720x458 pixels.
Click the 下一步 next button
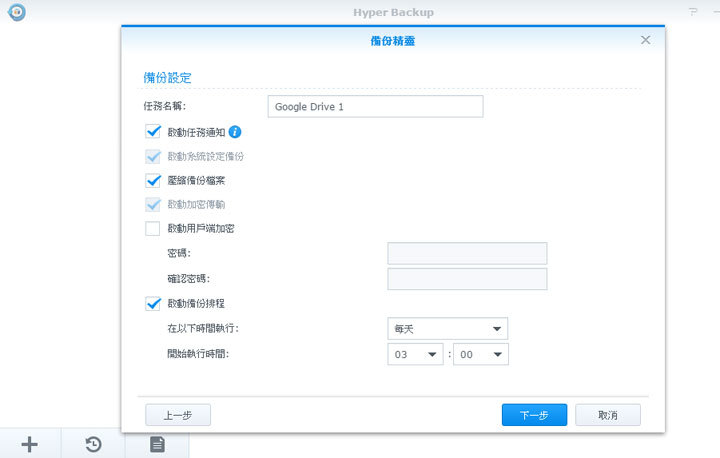click(534, 415)
